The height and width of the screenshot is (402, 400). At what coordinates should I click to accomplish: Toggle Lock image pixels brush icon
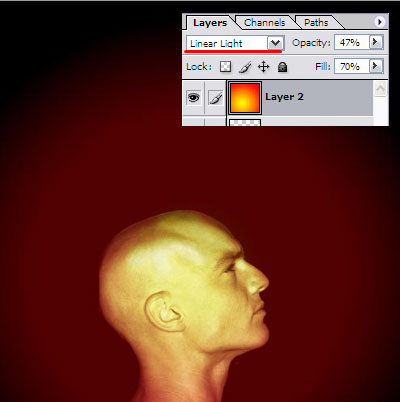[x=245, y=67]
